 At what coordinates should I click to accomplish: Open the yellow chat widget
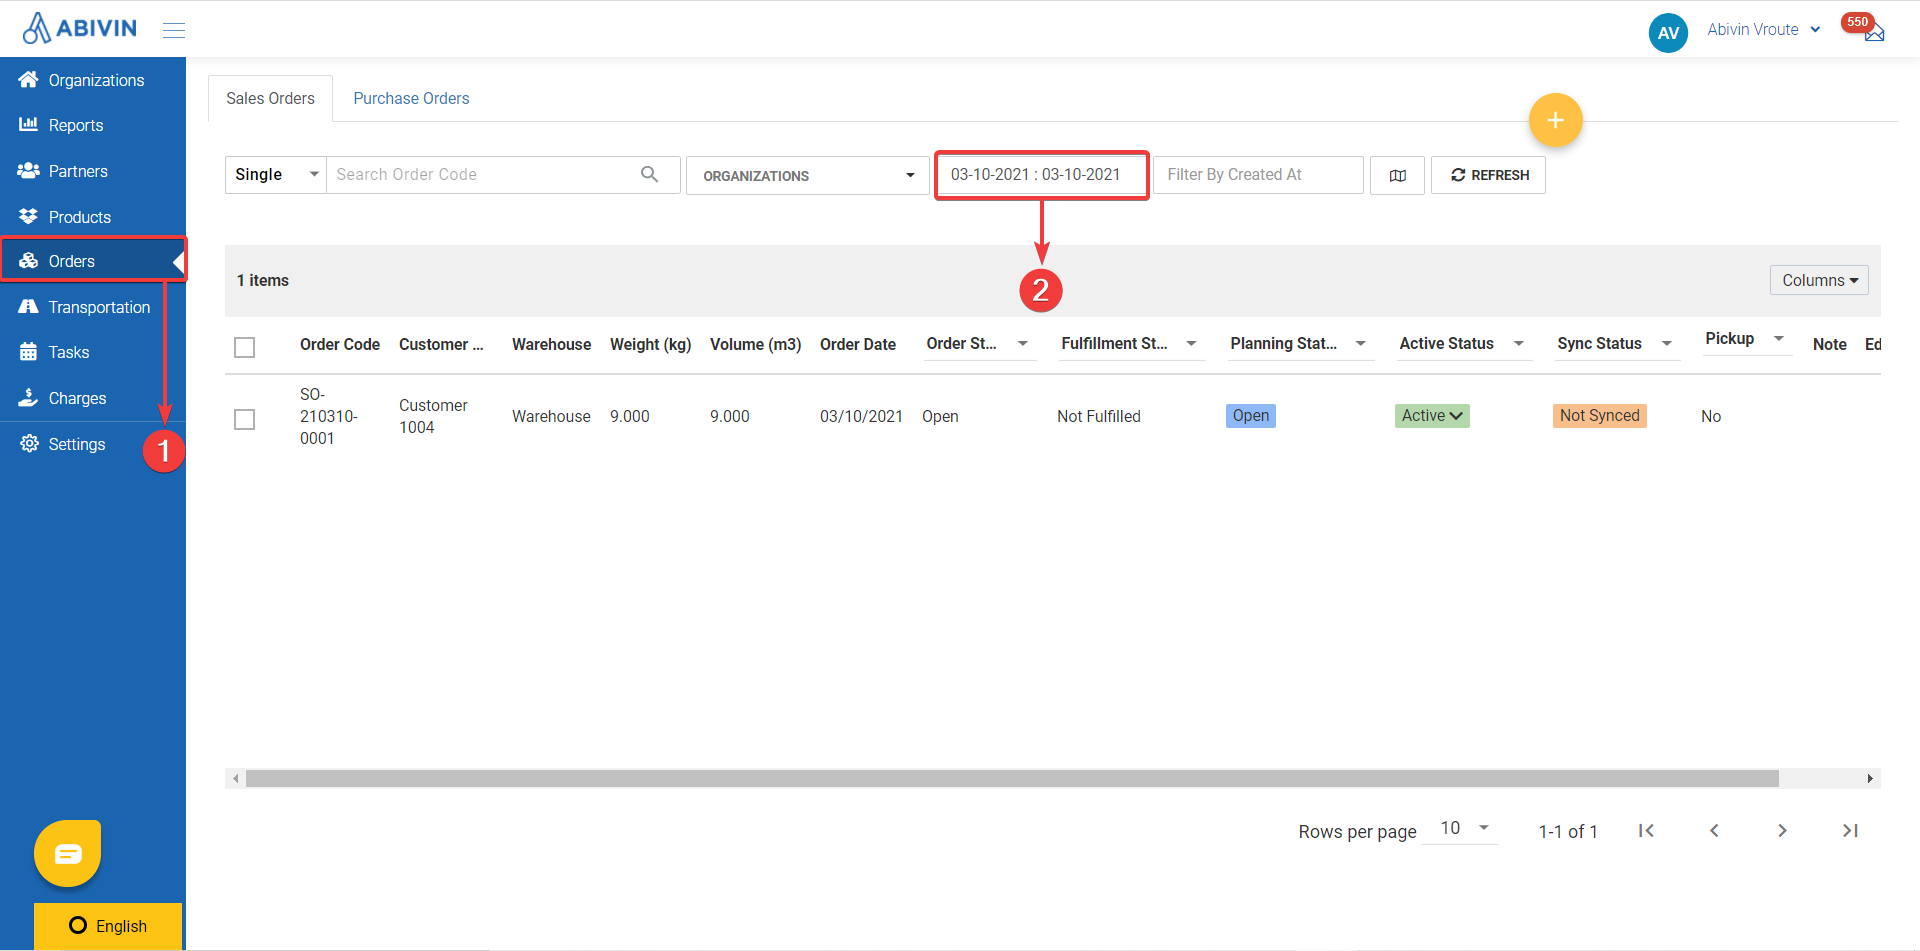[x=68, y=853]
